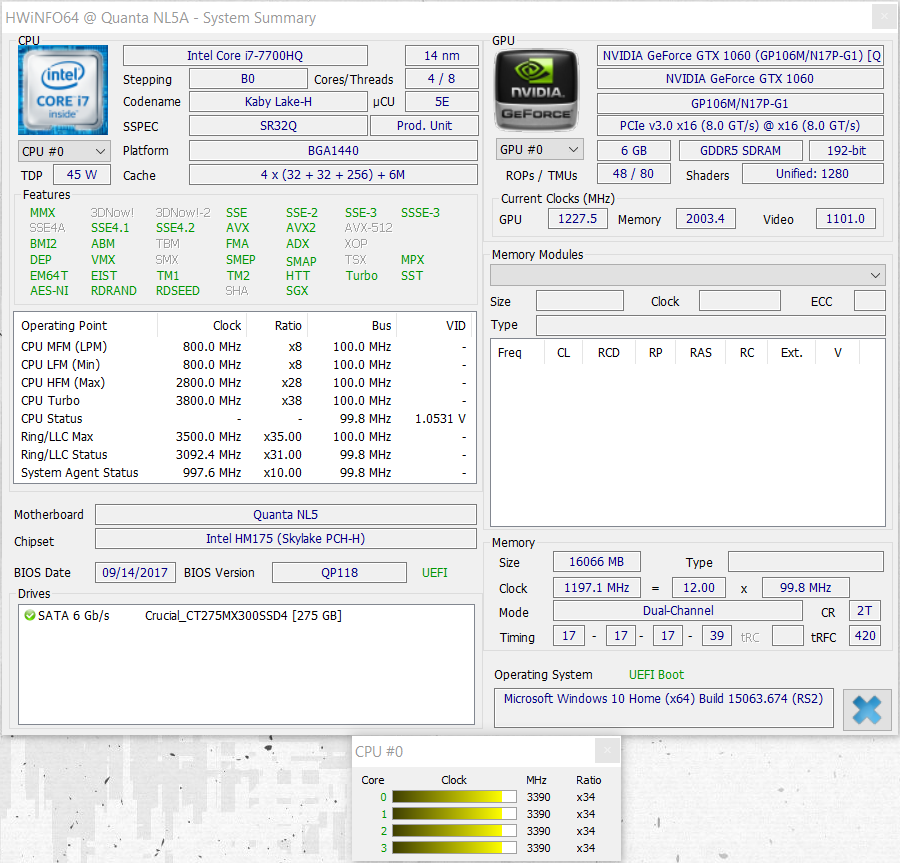Viewport: 900px width, 863px height.
Task: Click the Kaby Lake-H codename field
Action: click(x=278, y=102)
